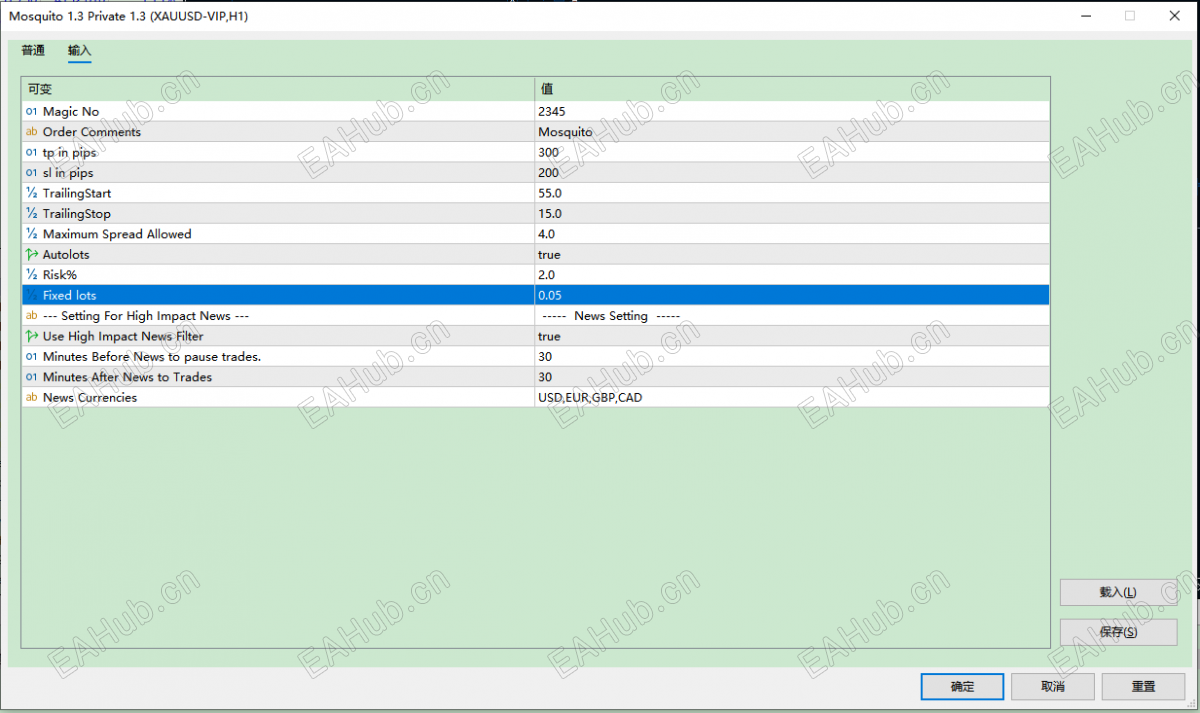Screen dimensions: 1200x713
Task: Click the integer icon beside Minutes After News
Action: point(31,377)
